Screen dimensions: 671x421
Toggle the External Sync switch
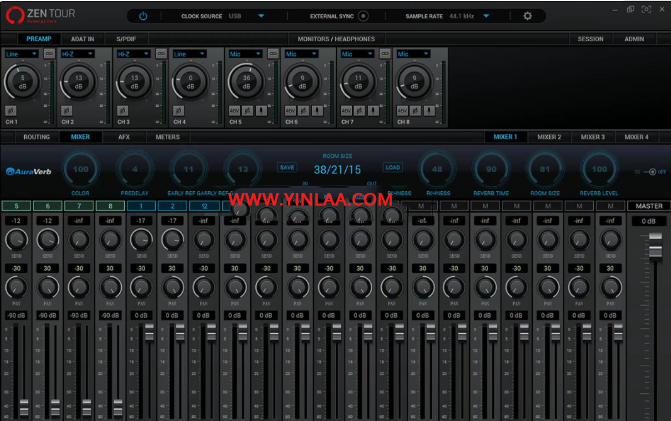[x=363, y=16]
